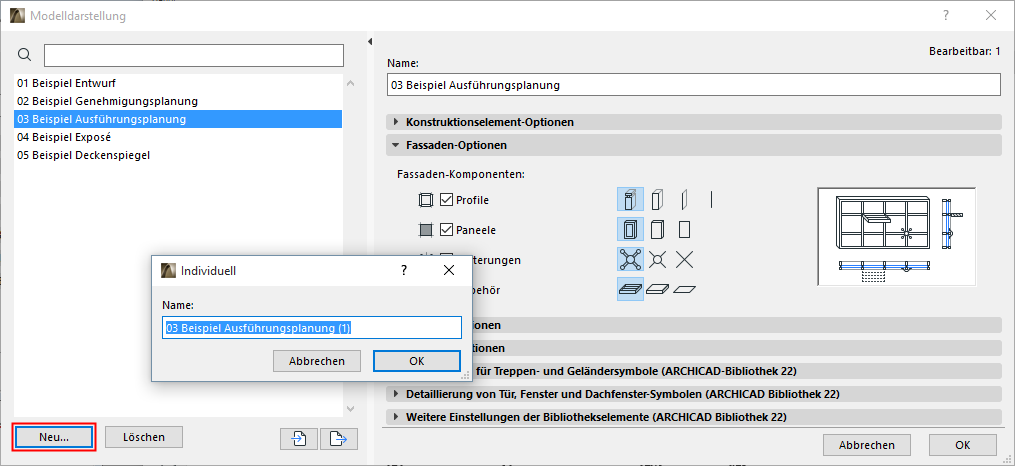Choose simple 3D box panel icon
Viewport: 1015px width, 466px height.
pos(657,229)
